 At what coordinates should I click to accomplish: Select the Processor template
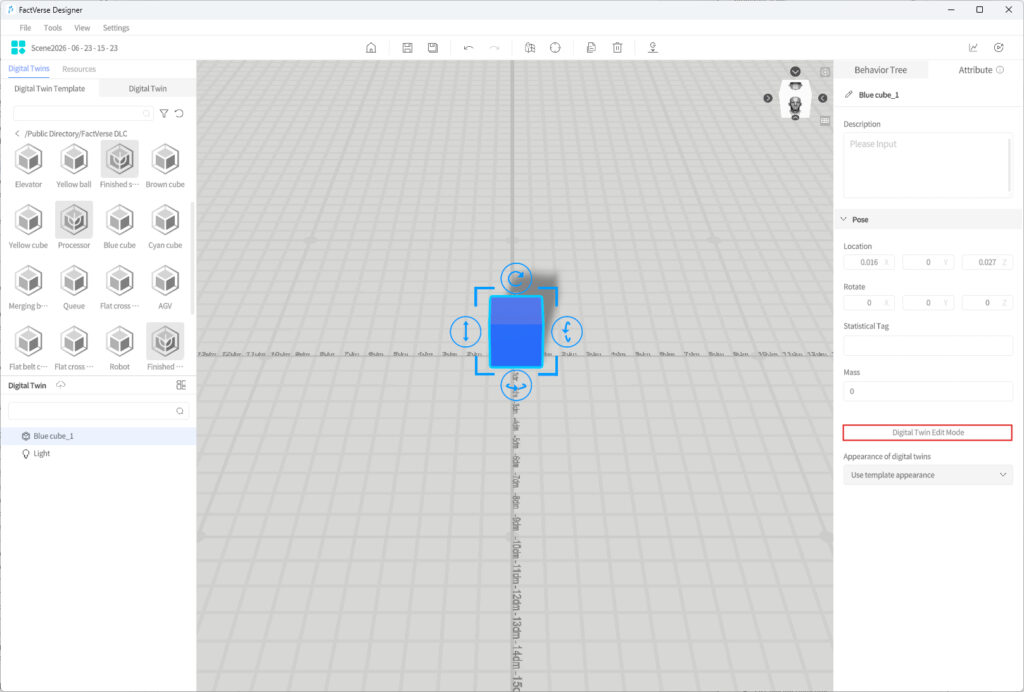(x=74, y=226)
